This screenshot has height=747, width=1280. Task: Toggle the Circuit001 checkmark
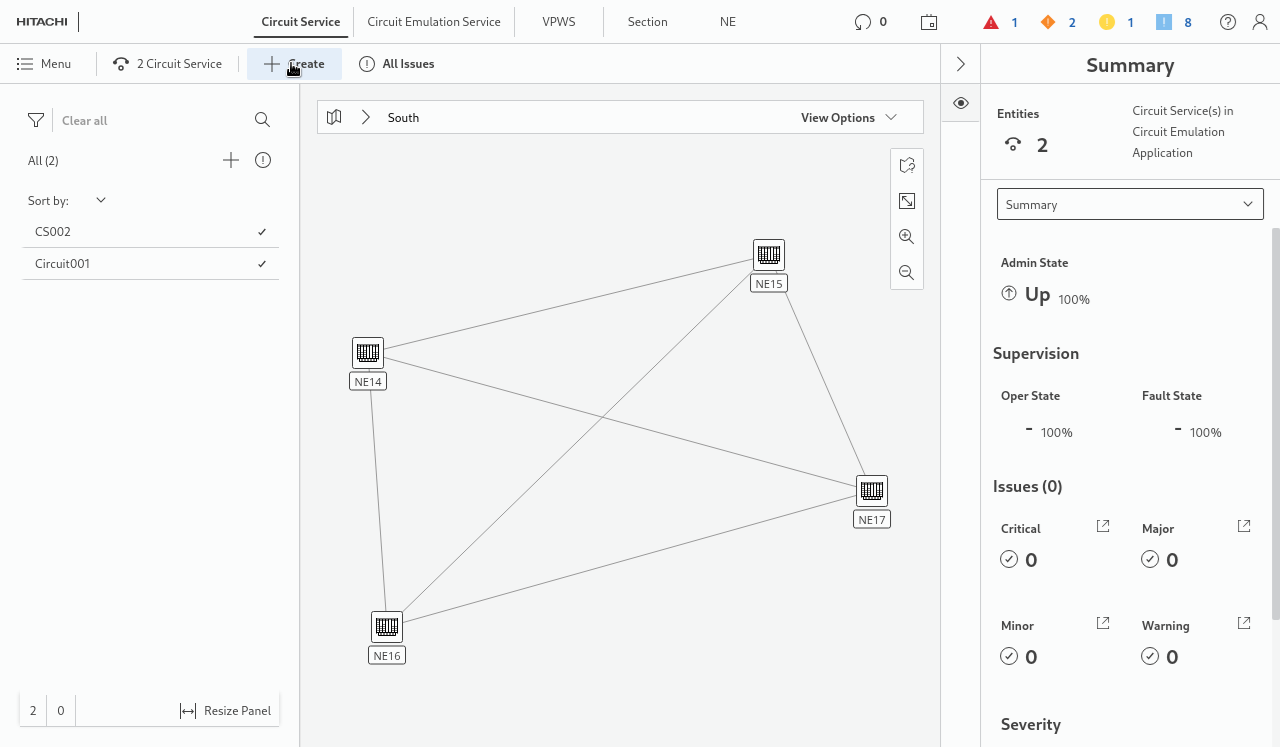(262, 264)
